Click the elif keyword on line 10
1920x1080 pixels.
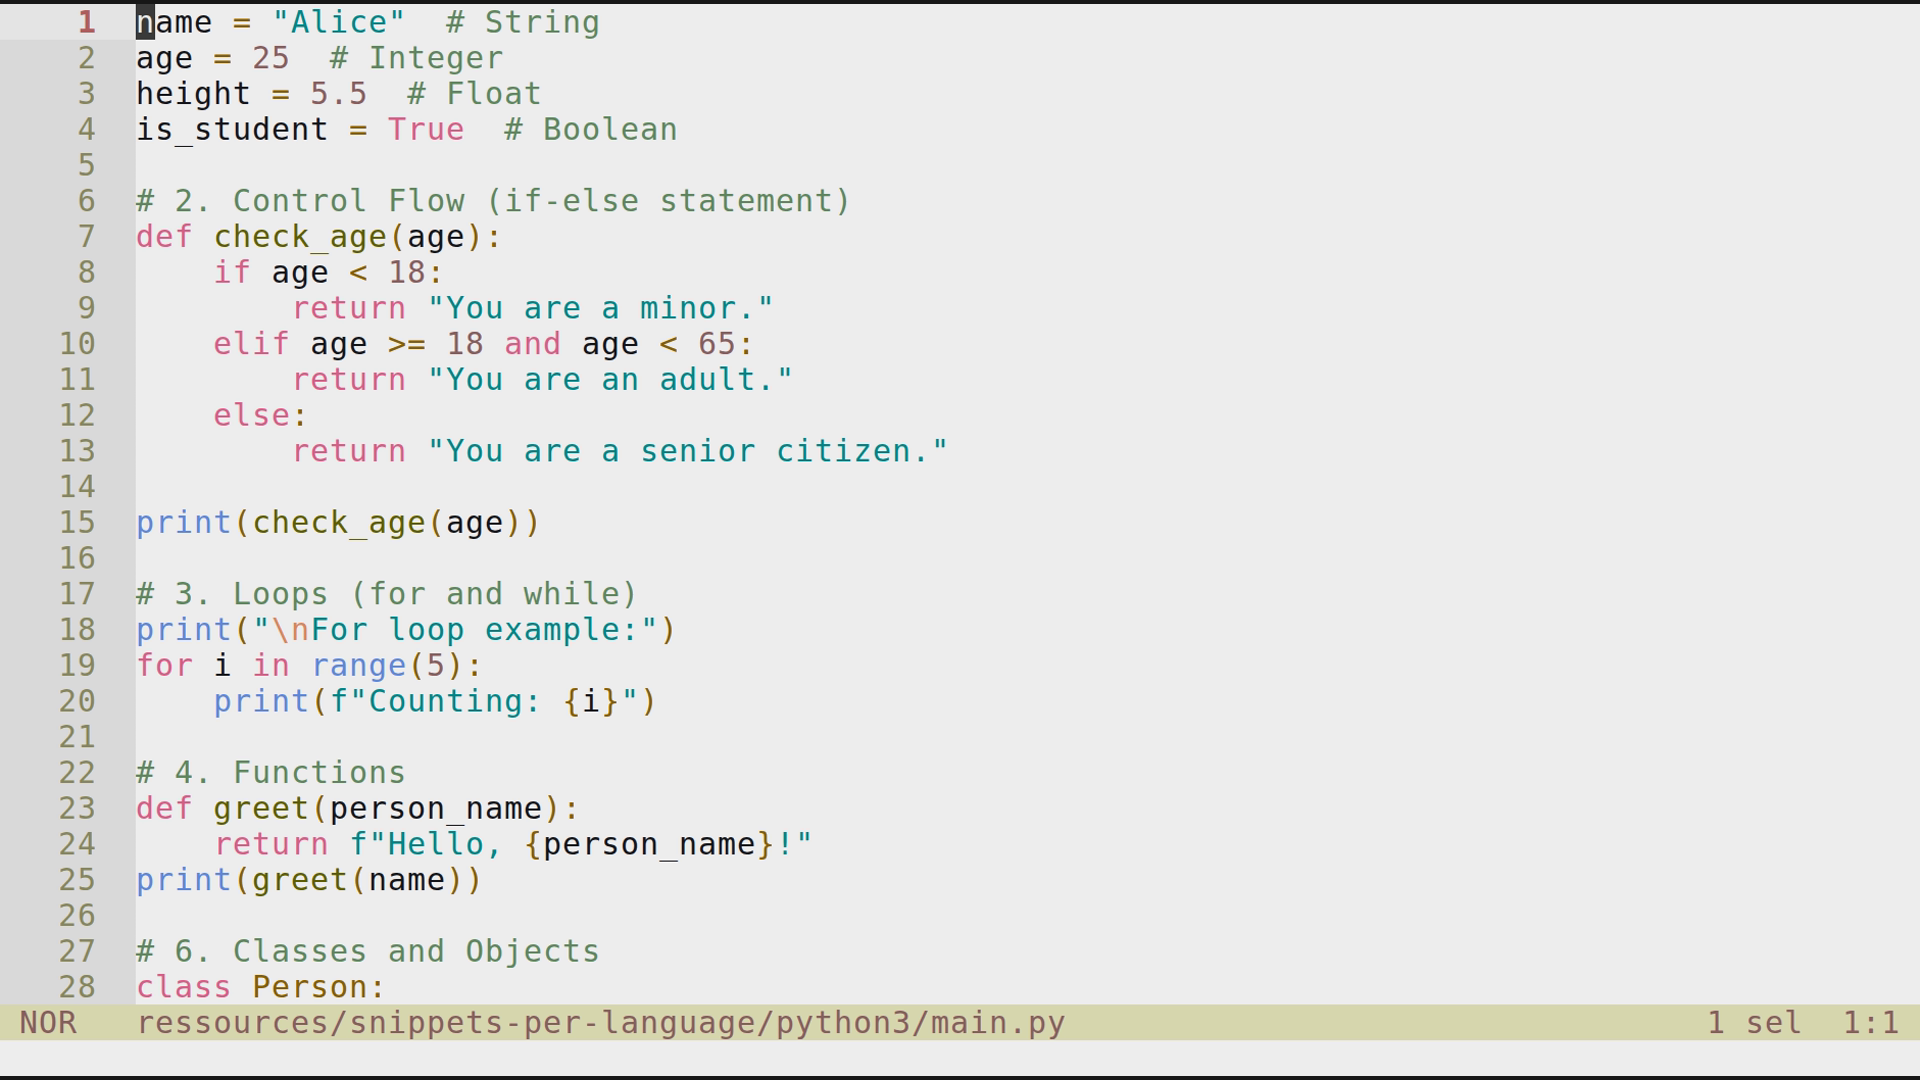click(250, 343)
